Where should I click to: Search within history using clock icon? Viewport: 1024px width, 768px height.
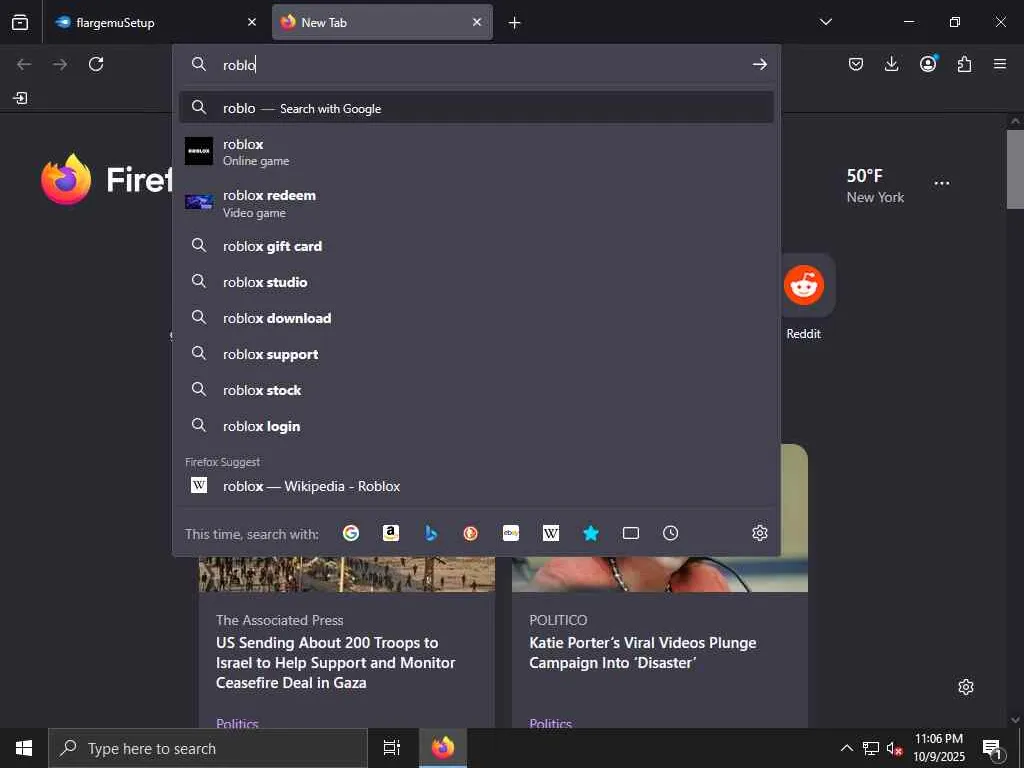point(670,534)
